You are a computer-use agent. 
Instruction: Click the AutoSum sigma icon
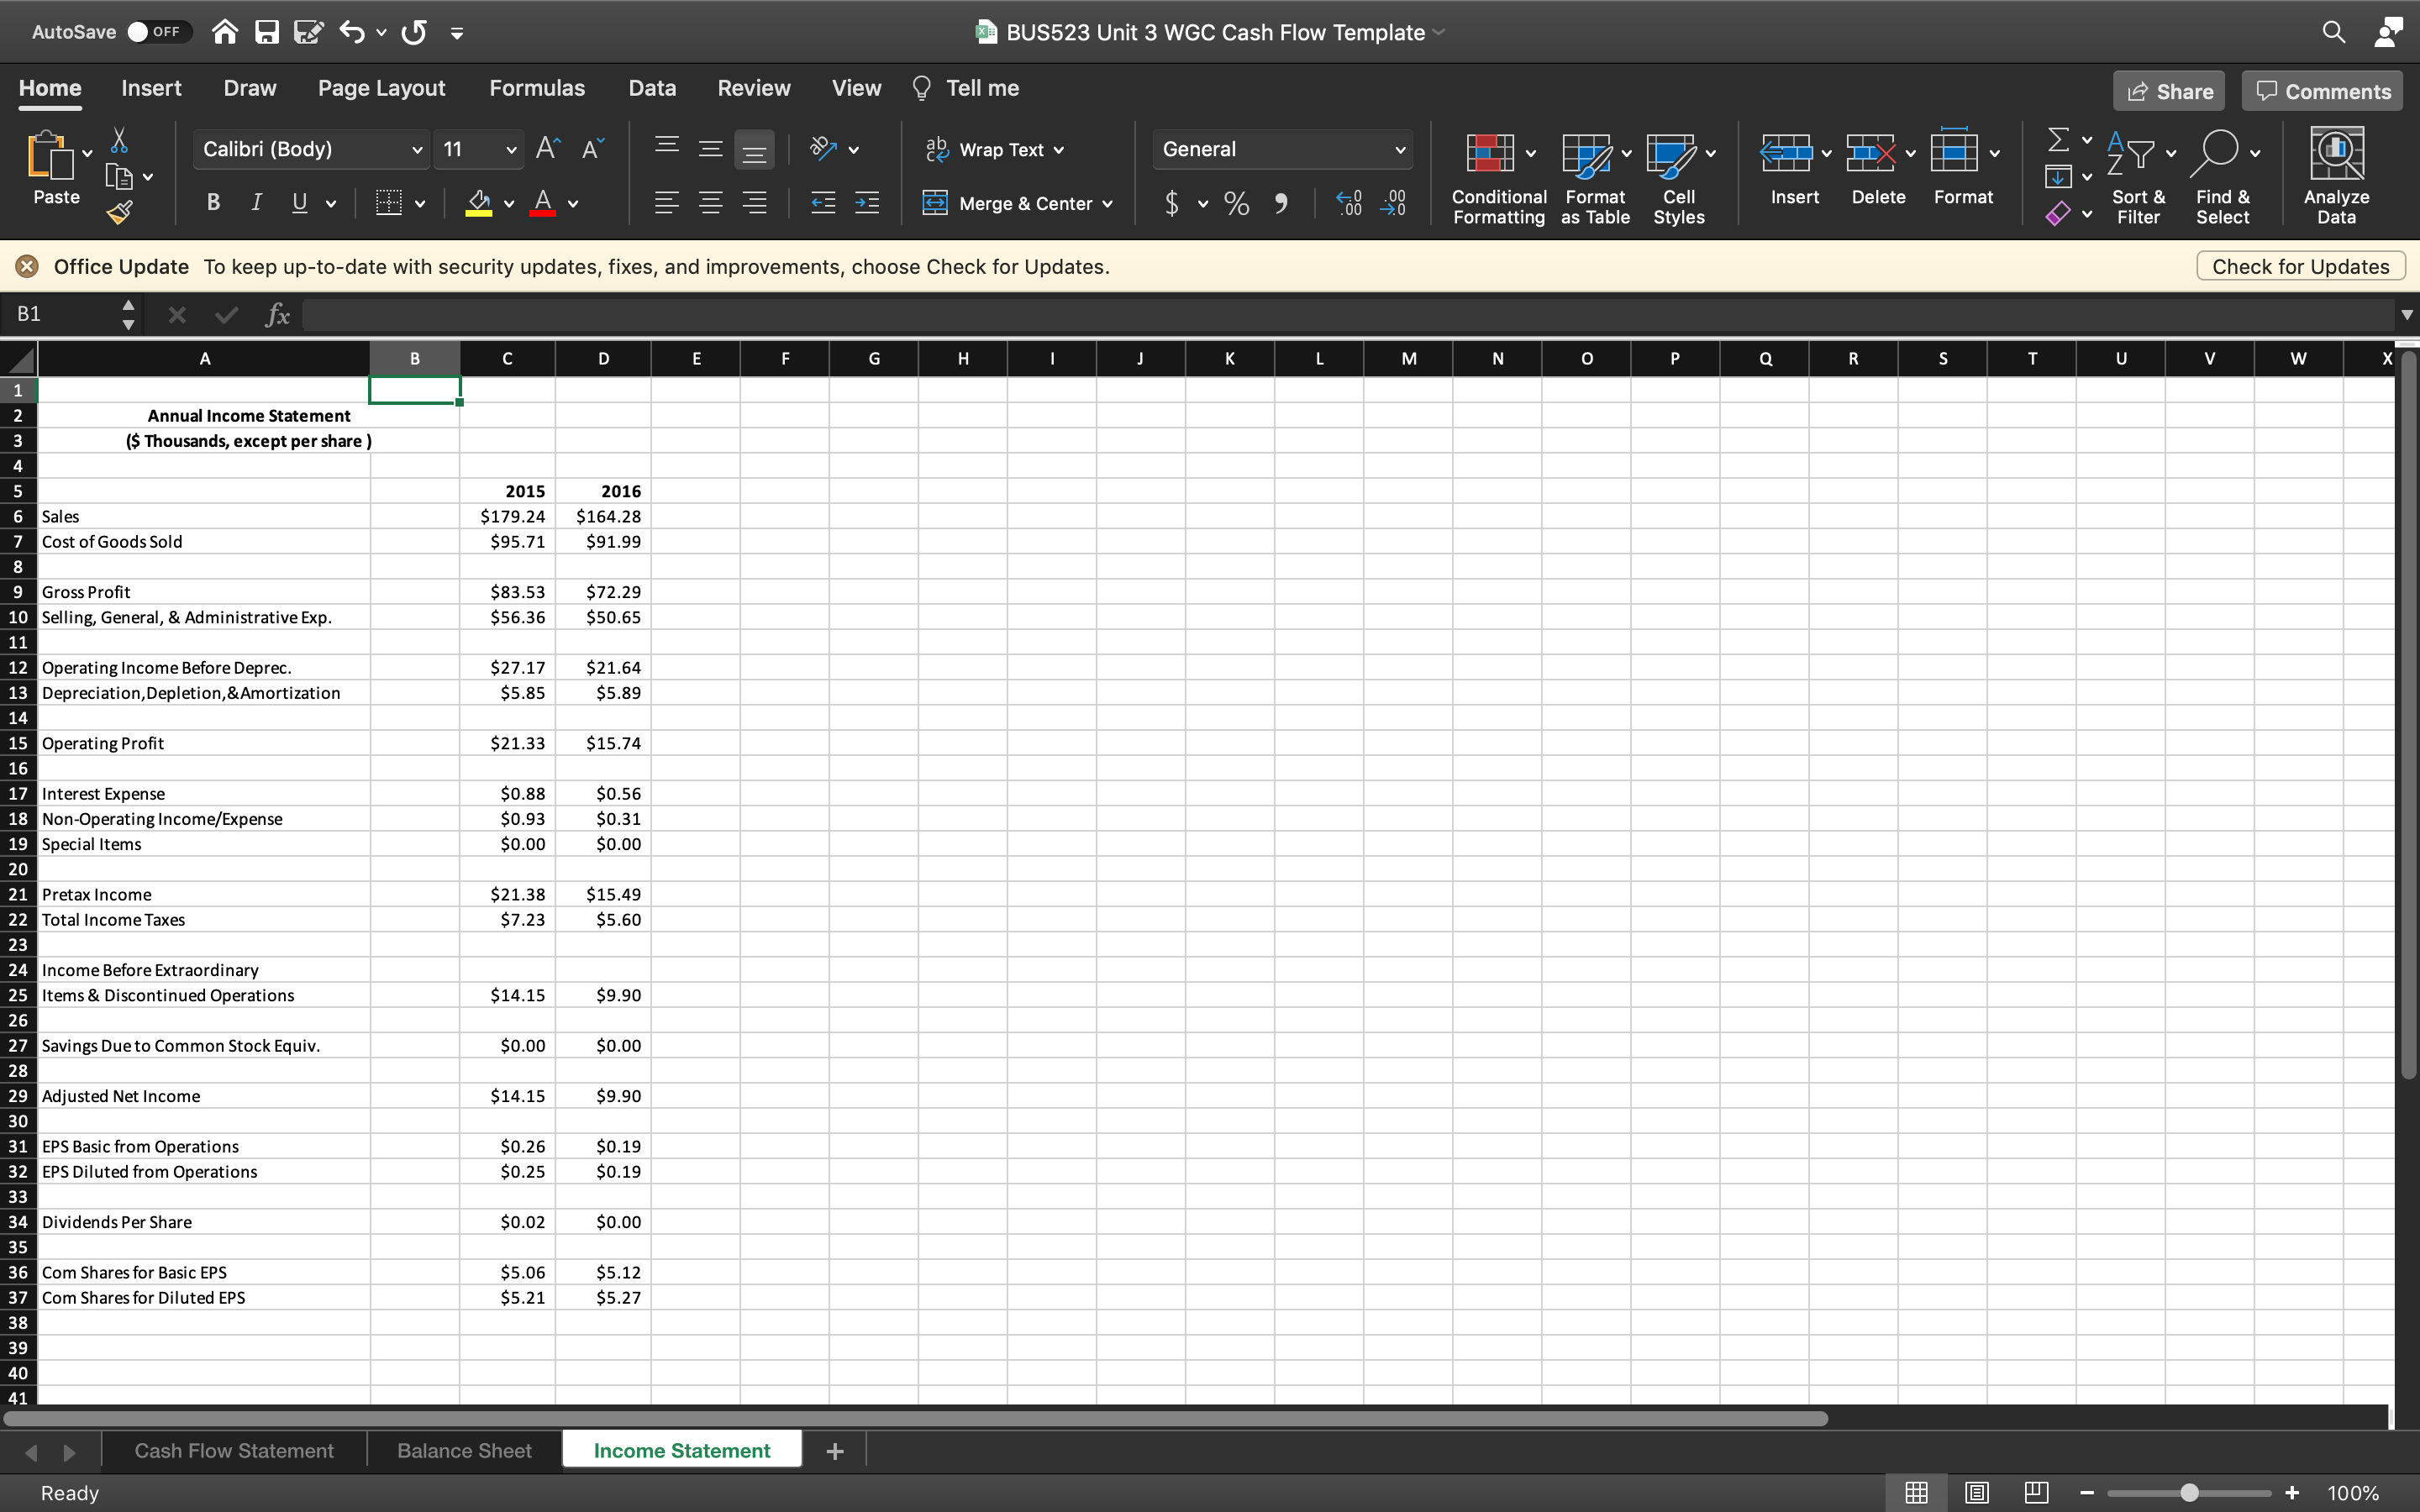click(x=2058, y=139)
